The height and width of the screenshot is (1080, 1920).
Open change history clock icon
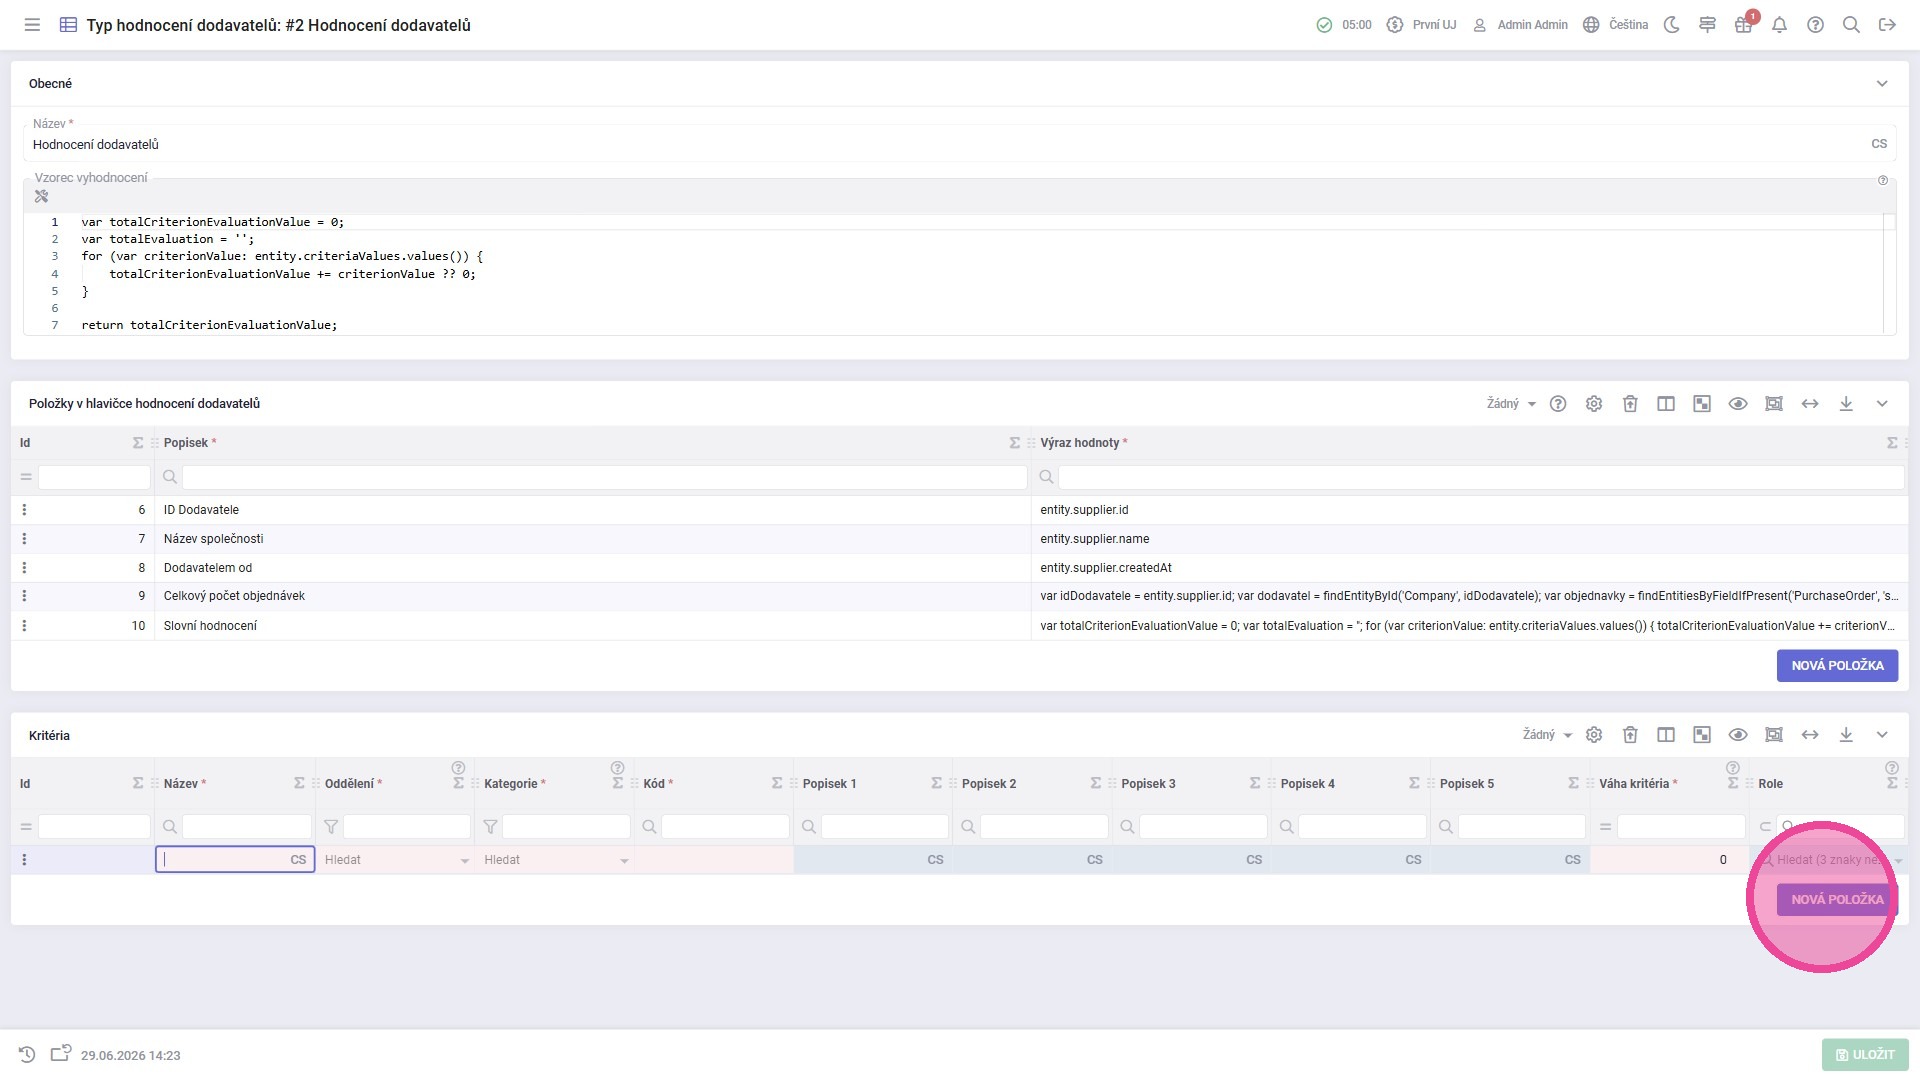point(27,1055)
